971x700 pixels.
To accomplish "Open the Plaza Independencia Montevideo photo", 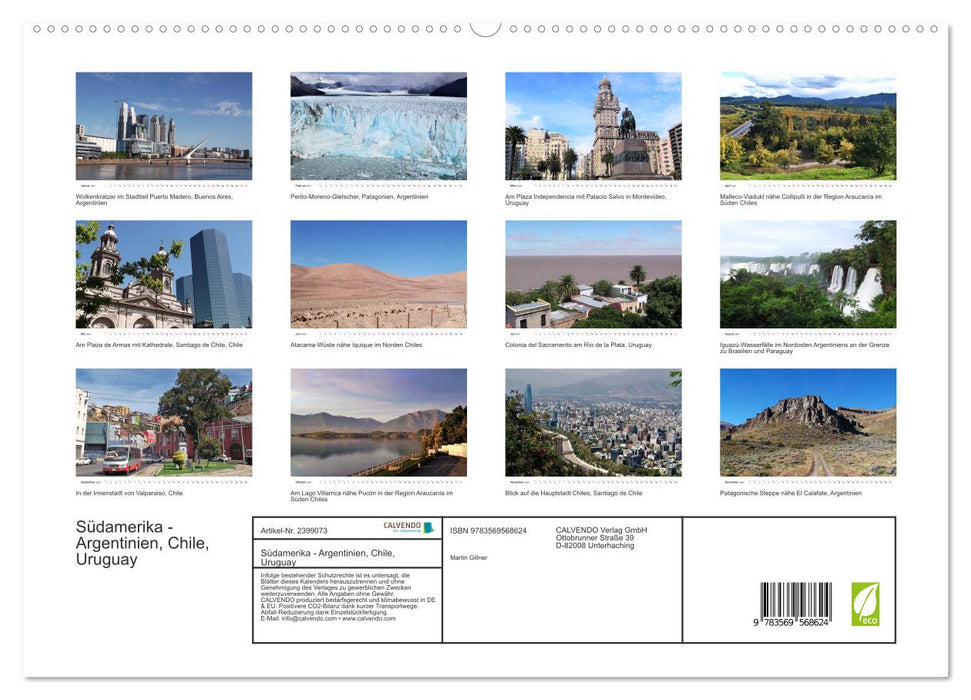I will coord(593,126).
